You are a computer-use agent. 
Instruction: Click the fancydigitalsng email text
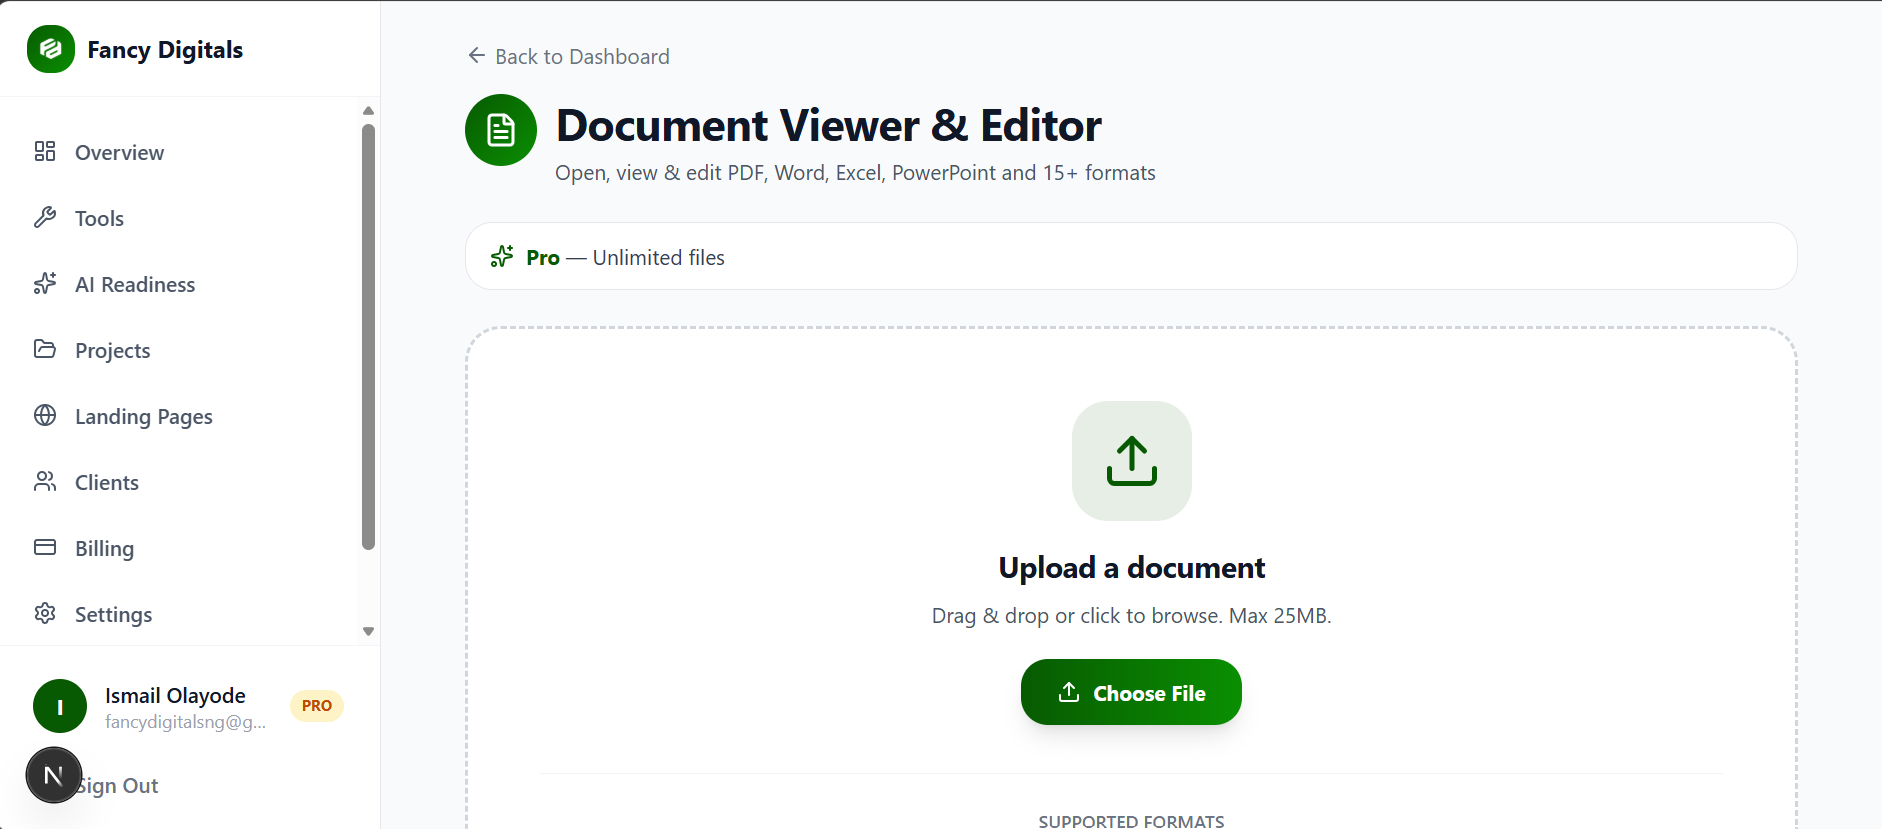click(186, 722)
